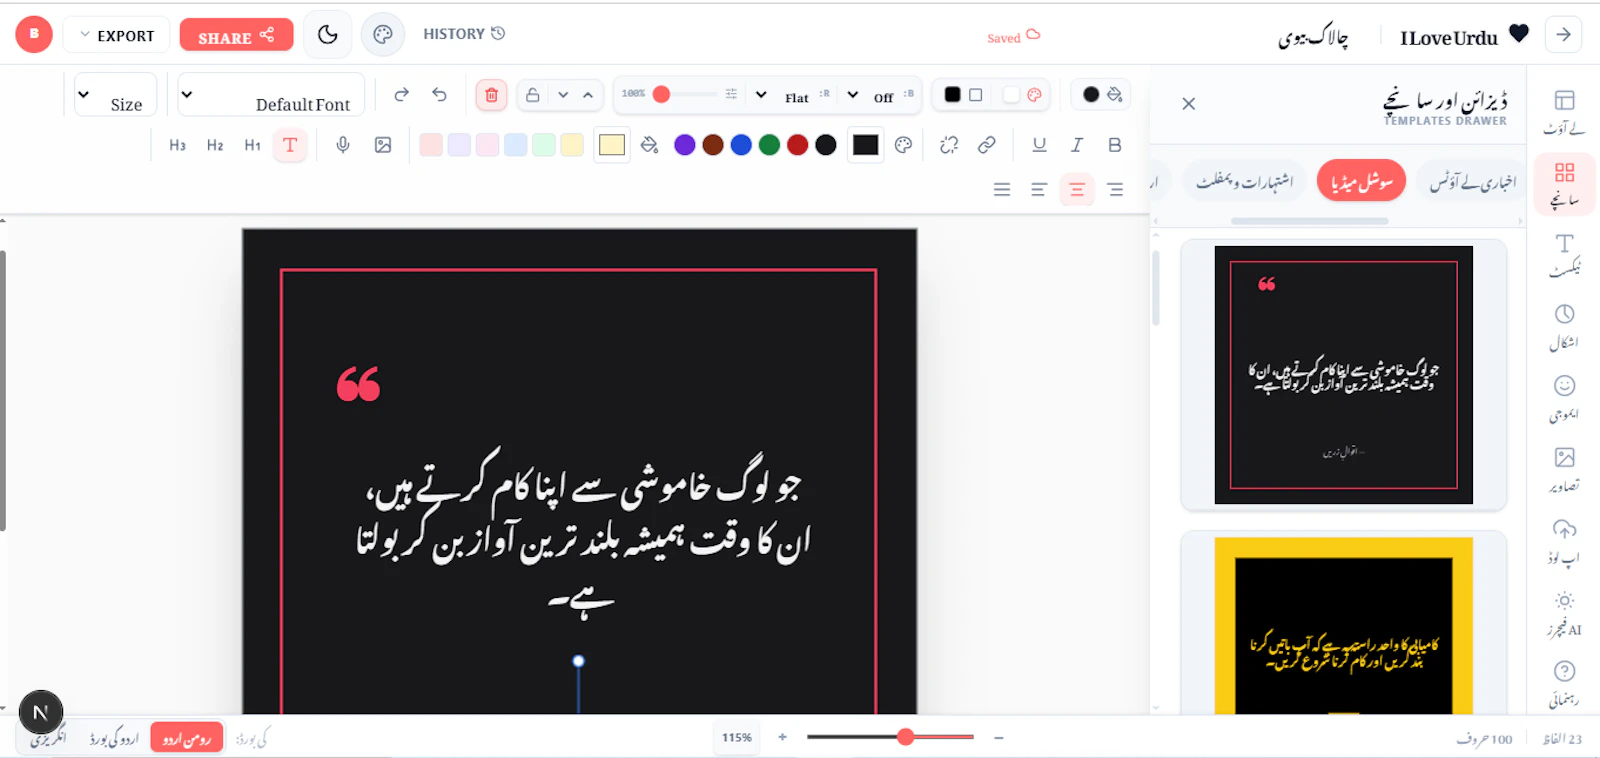The image size is (1600, 758).
Task: Align text left
Action: point(1039,189)
